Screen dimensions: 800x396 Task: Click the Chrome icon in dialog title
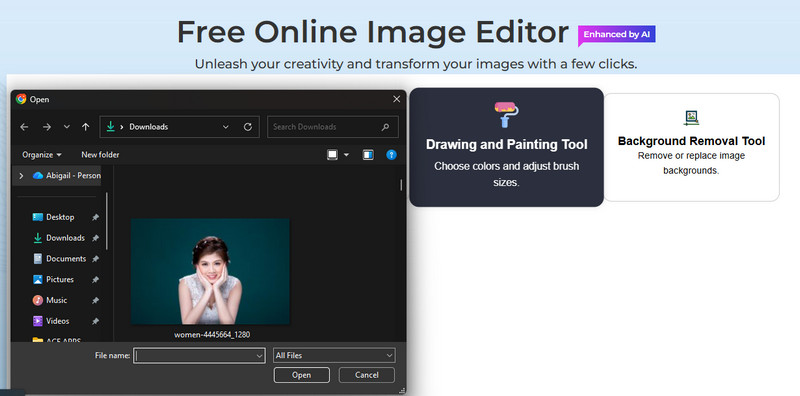(21, 99)
